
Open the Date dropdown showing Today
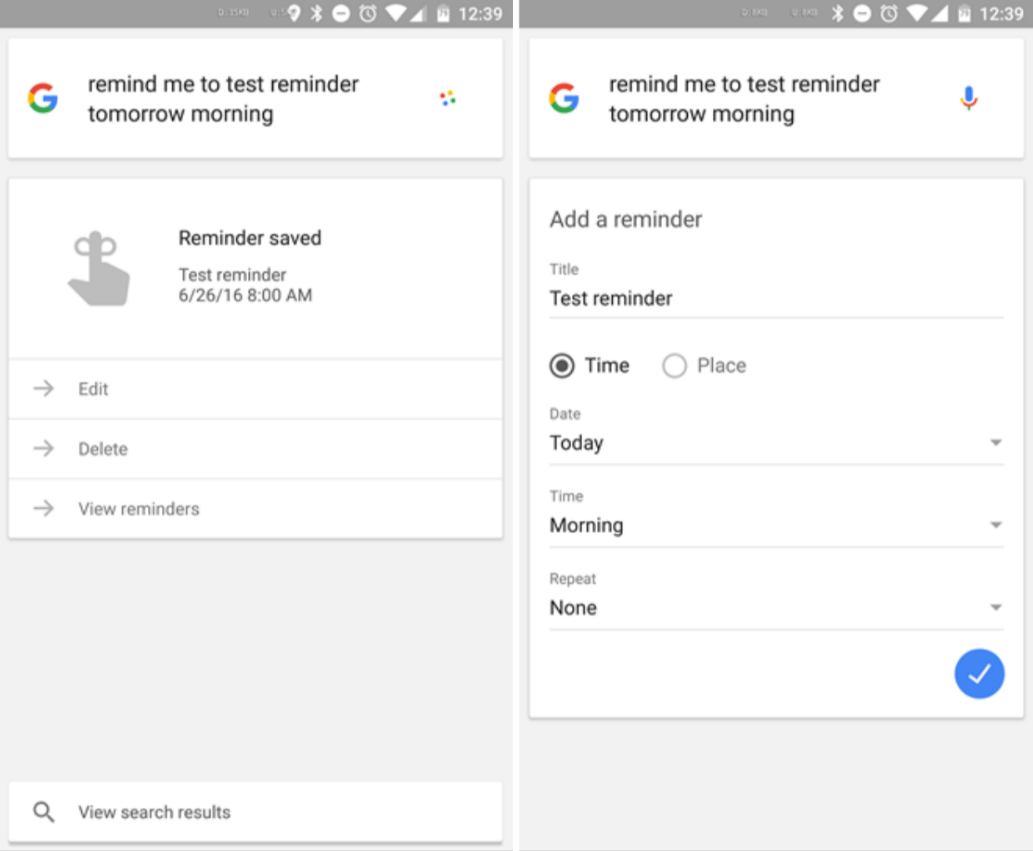775,443
